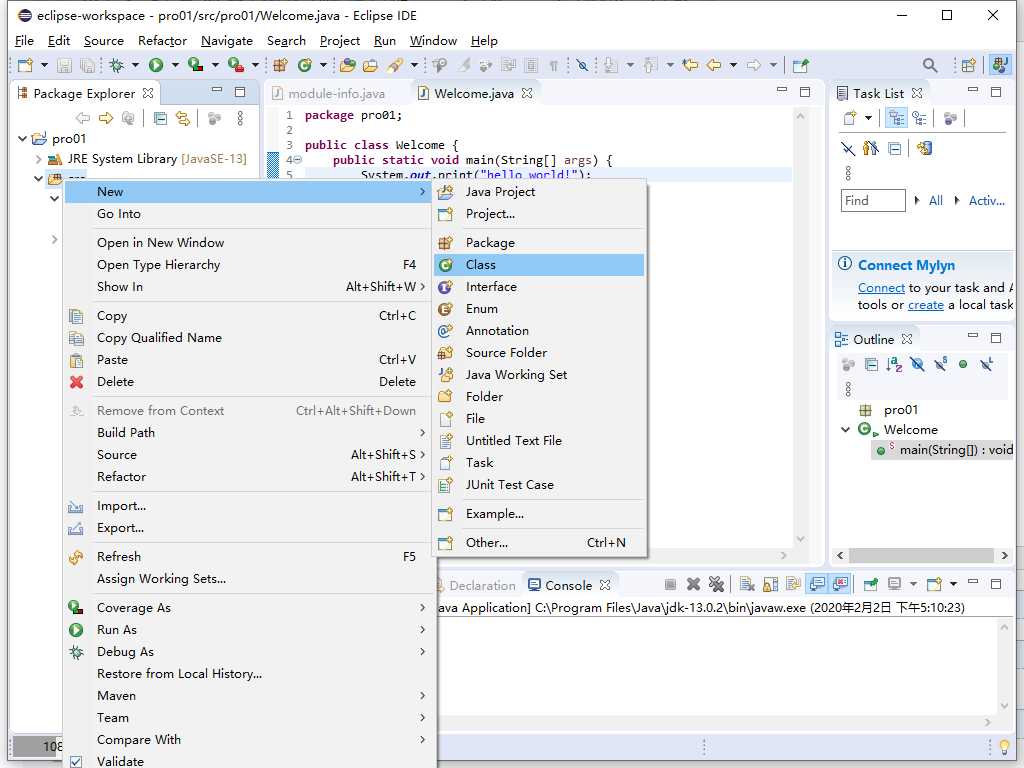This screenshot has height=768, width=1024.
Task: Maximize the editor area
Action: 805,92
